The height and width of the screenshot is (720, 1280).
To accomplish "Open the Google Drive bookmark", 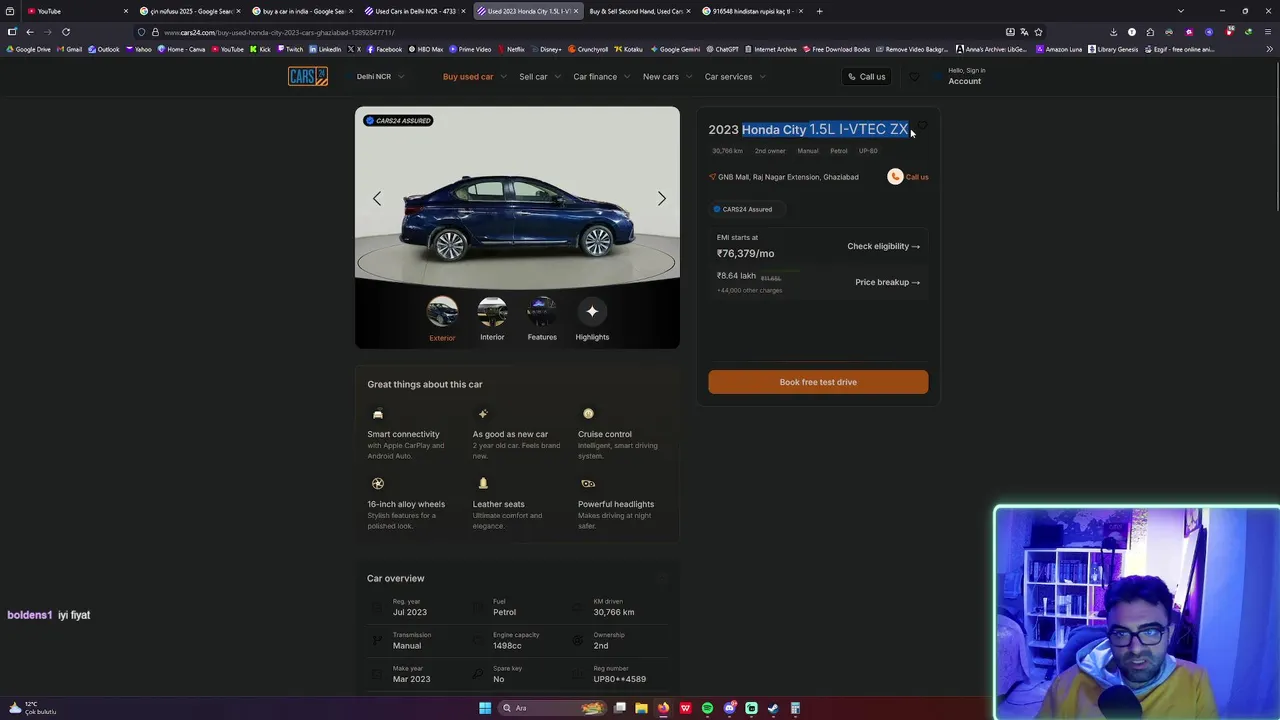I will [x=28, y=49].
